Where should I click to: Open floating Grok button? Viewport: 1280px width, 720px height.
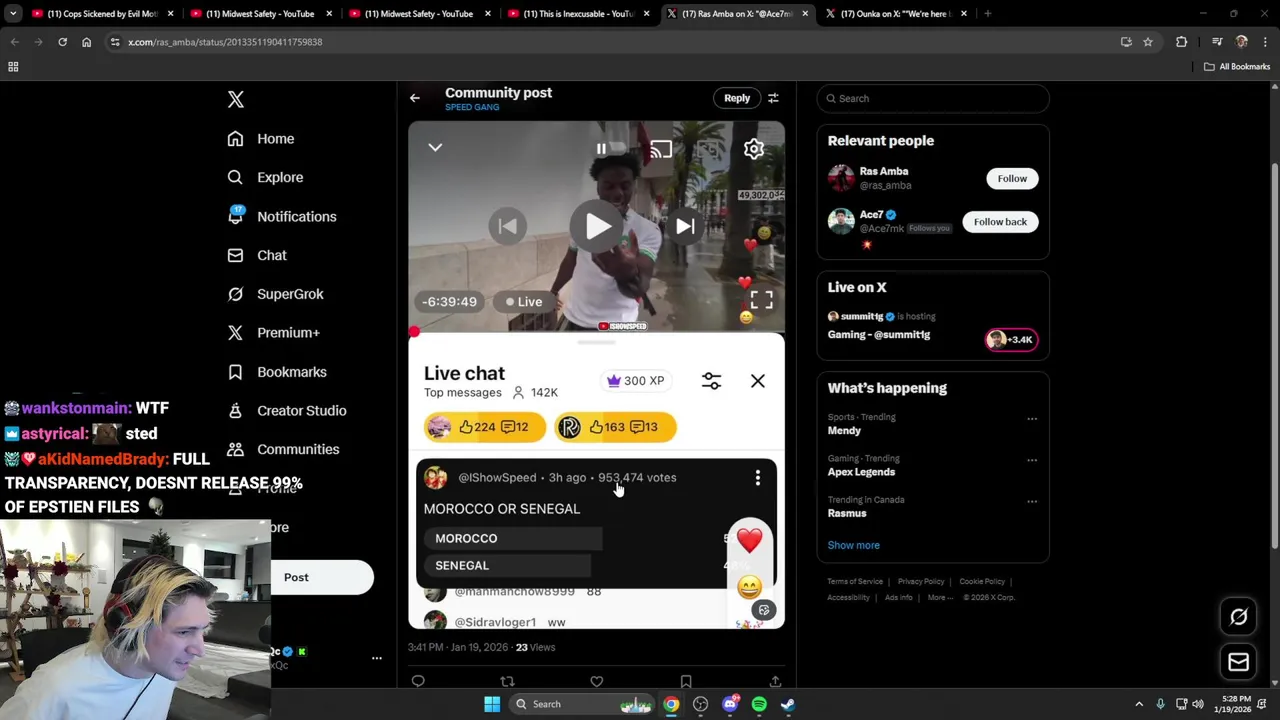tap(1238, 617)
